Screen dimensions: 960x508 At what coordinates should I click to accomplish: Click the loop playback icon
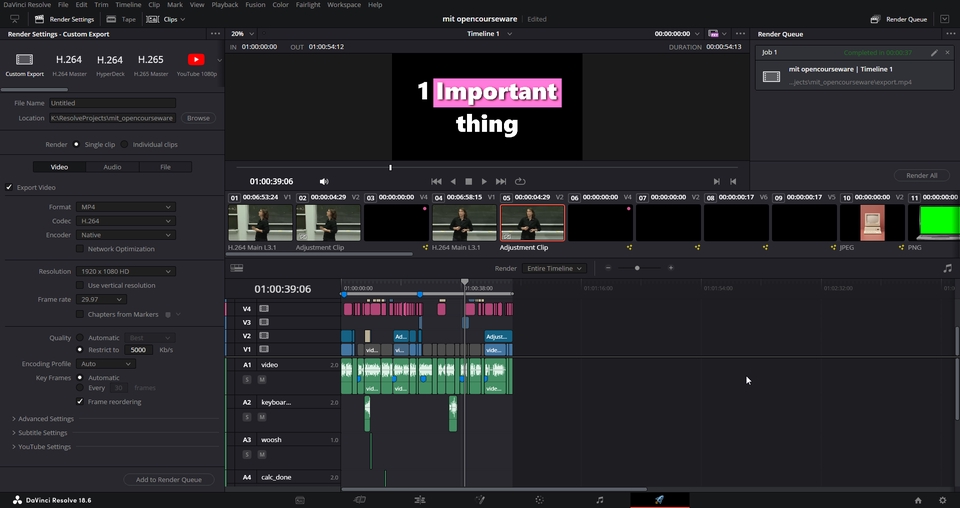520,181
